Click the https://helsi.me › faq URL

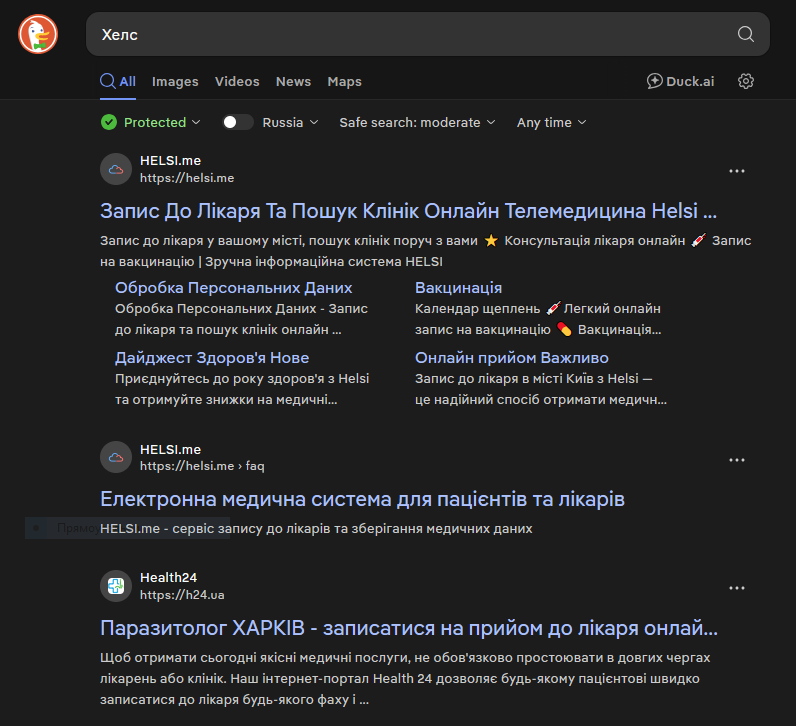[202, 466]
